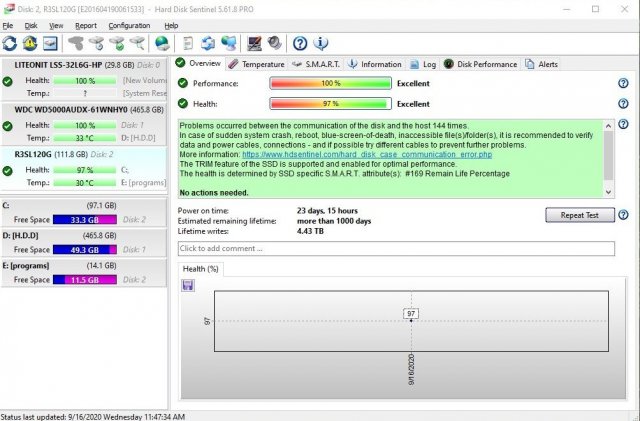Open the Configuration menu
Viewport: 640px width, 421px height.
tap(129, 25)
